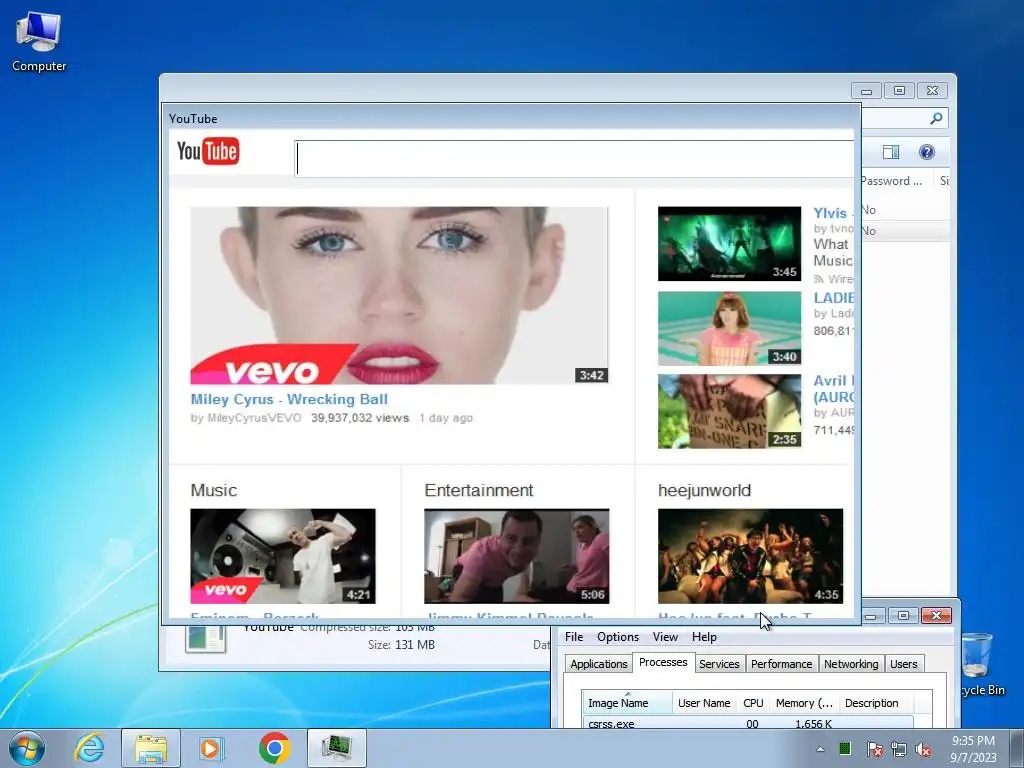
Task: Switch to the Networking tab
Action: [x=851, y=664]
